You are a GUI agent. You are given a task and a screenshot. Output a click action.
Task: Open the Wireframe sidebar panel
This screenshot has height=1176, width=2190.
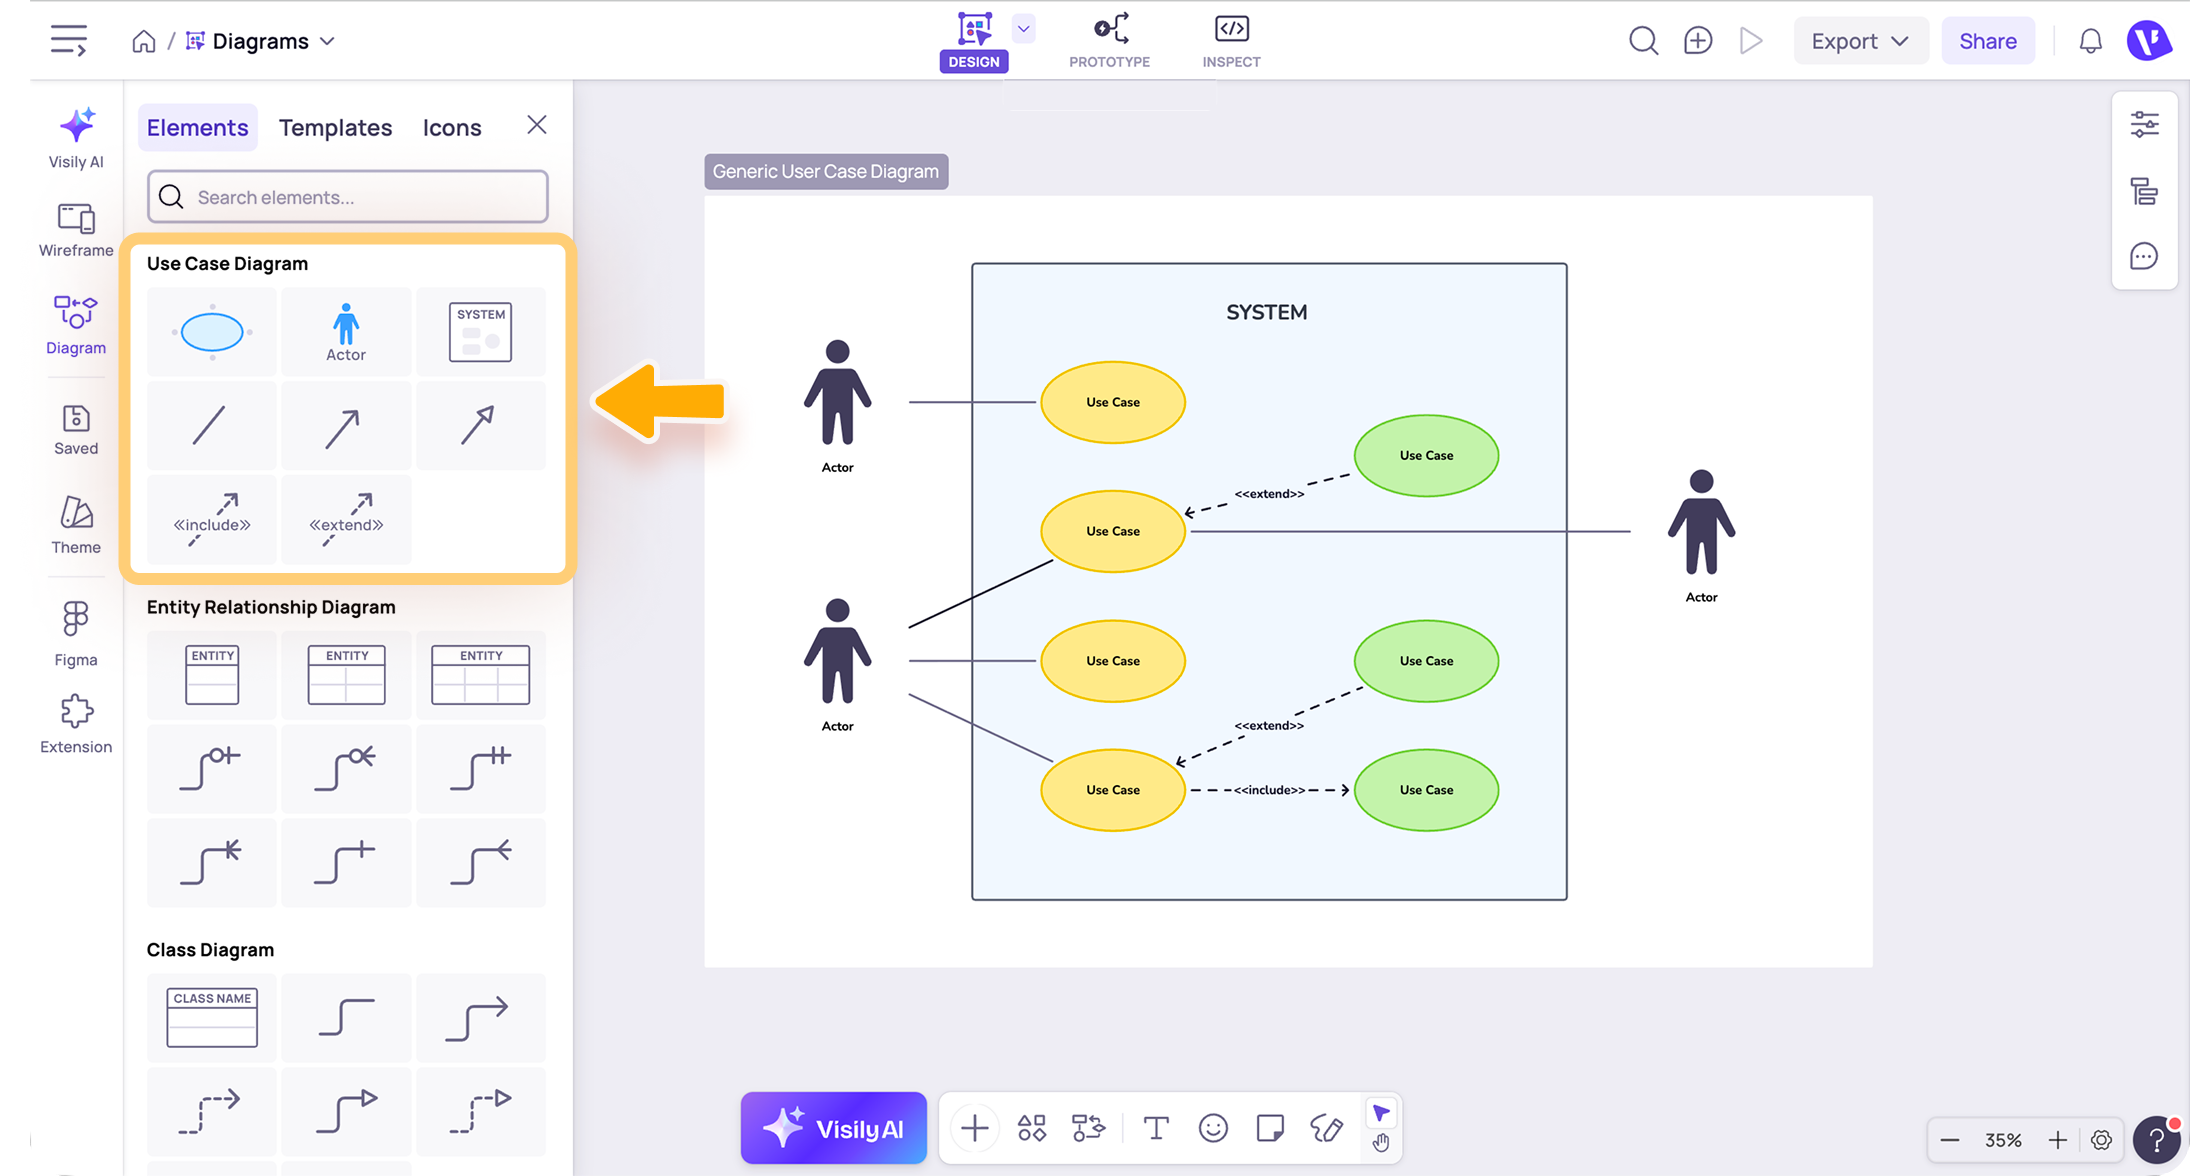point(76,230)
